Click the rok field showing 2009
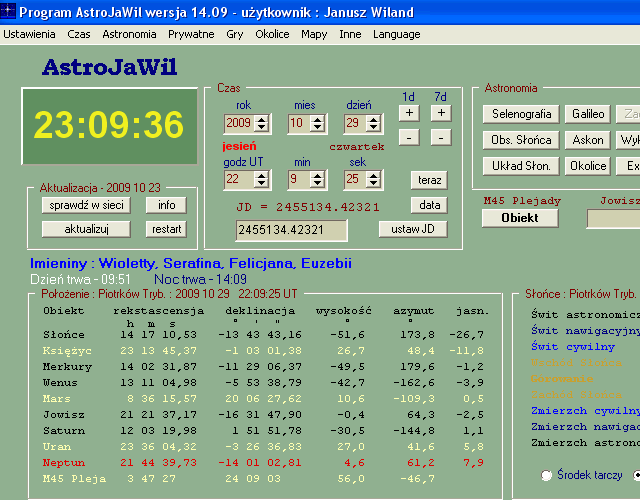Viewport: 640px width, 500px height. coord(239,123)
